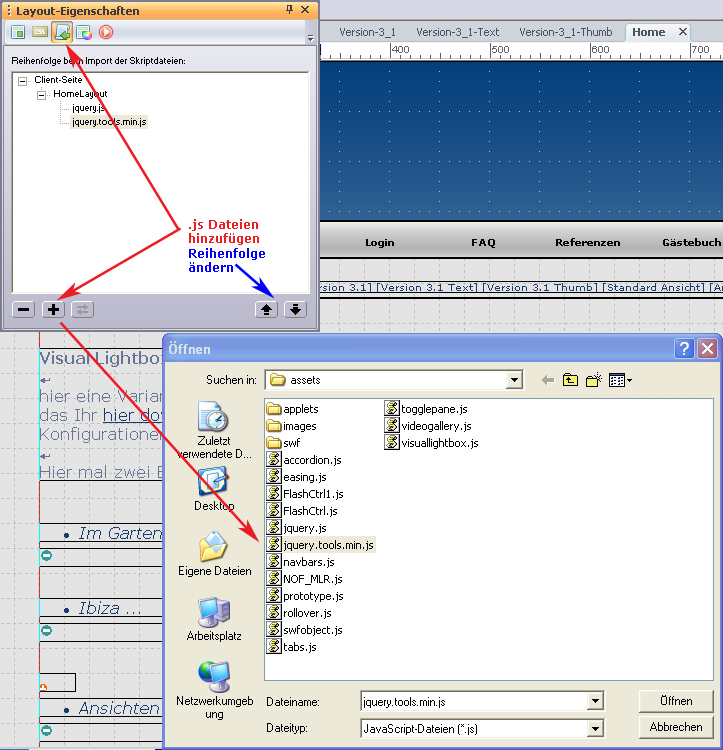Remove script with the minus button
This screenshot has height=750, width=723.
click(24, 309)
